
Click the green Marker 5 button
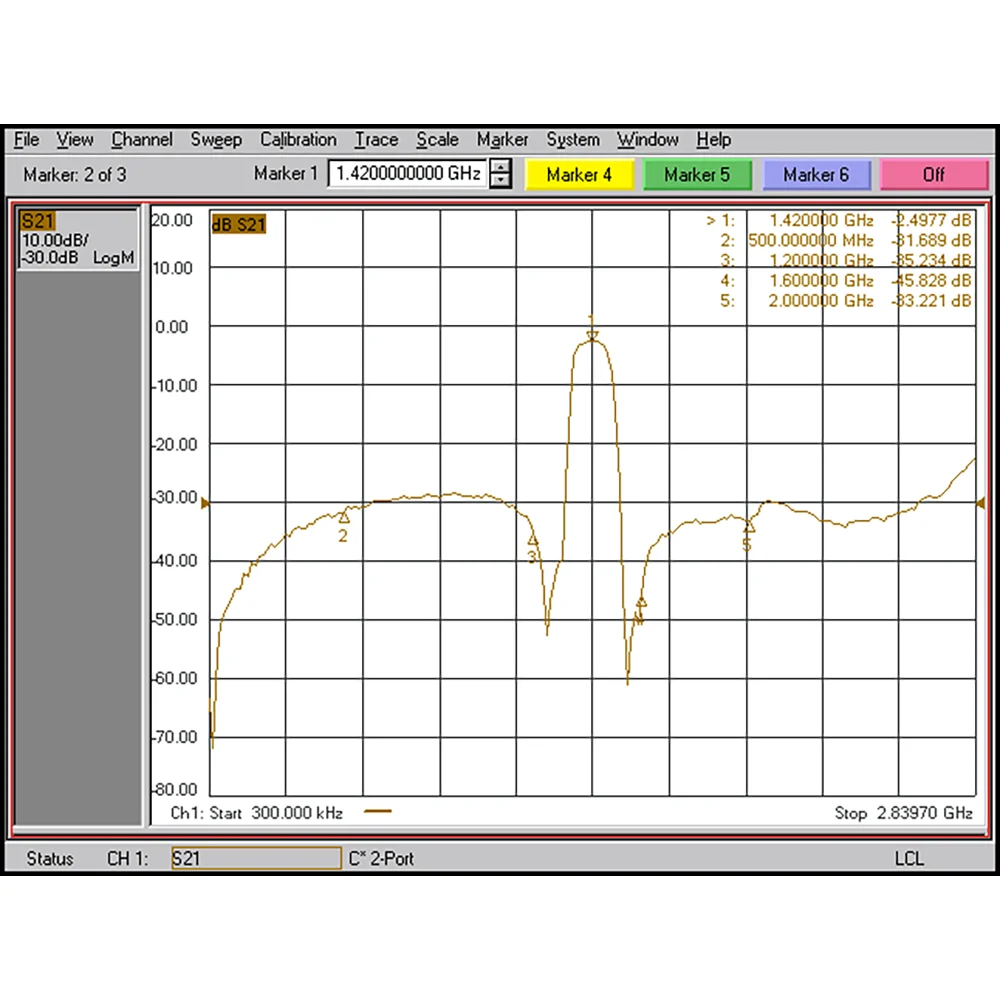[x=697, y=175]
